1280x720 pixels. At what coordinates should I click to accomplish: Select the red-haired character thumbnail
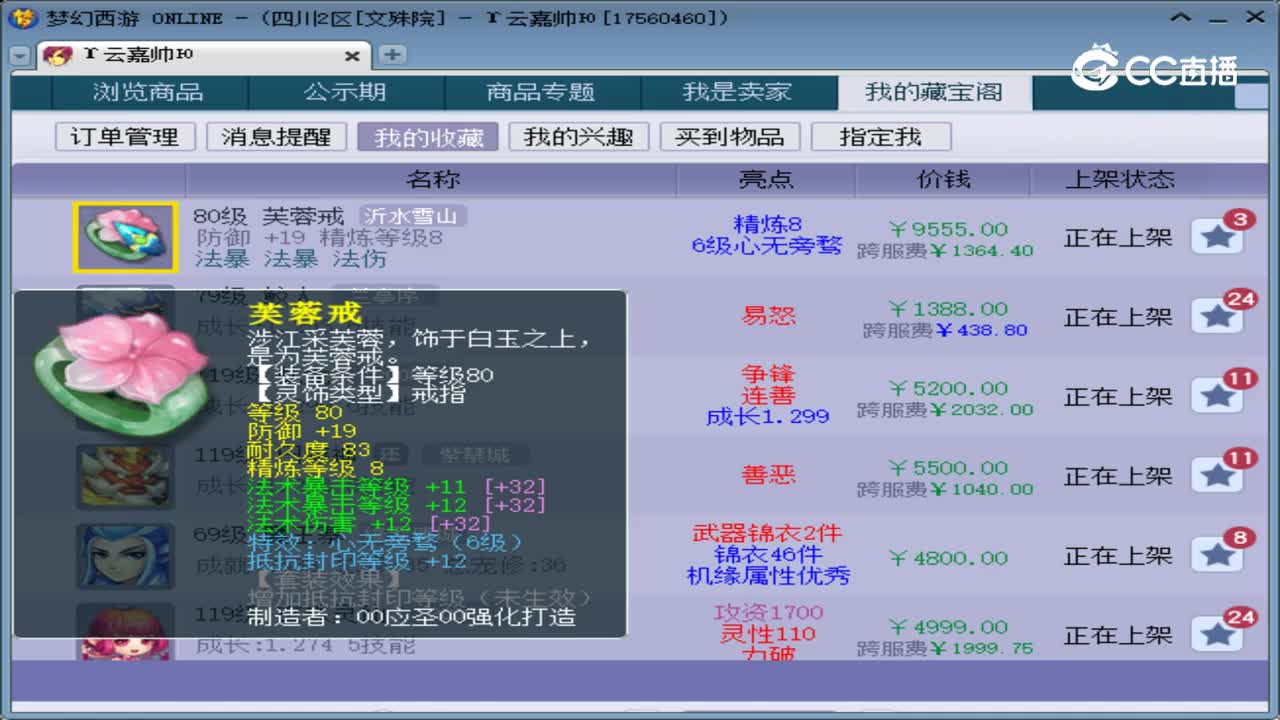pyautogui.click(x=125, y=632)
